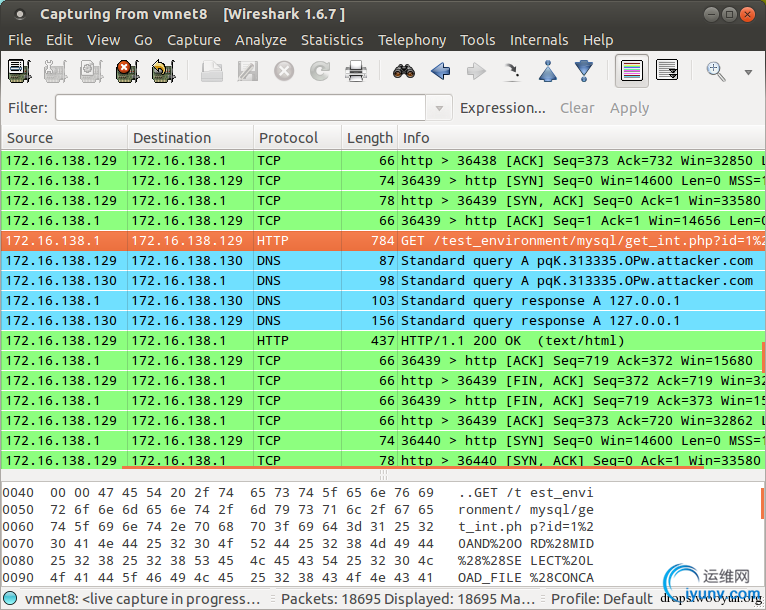The height and width of the screenshot is (610, 766).
Task: Find a packet using binoculars icon
Action: coord(404,71)
